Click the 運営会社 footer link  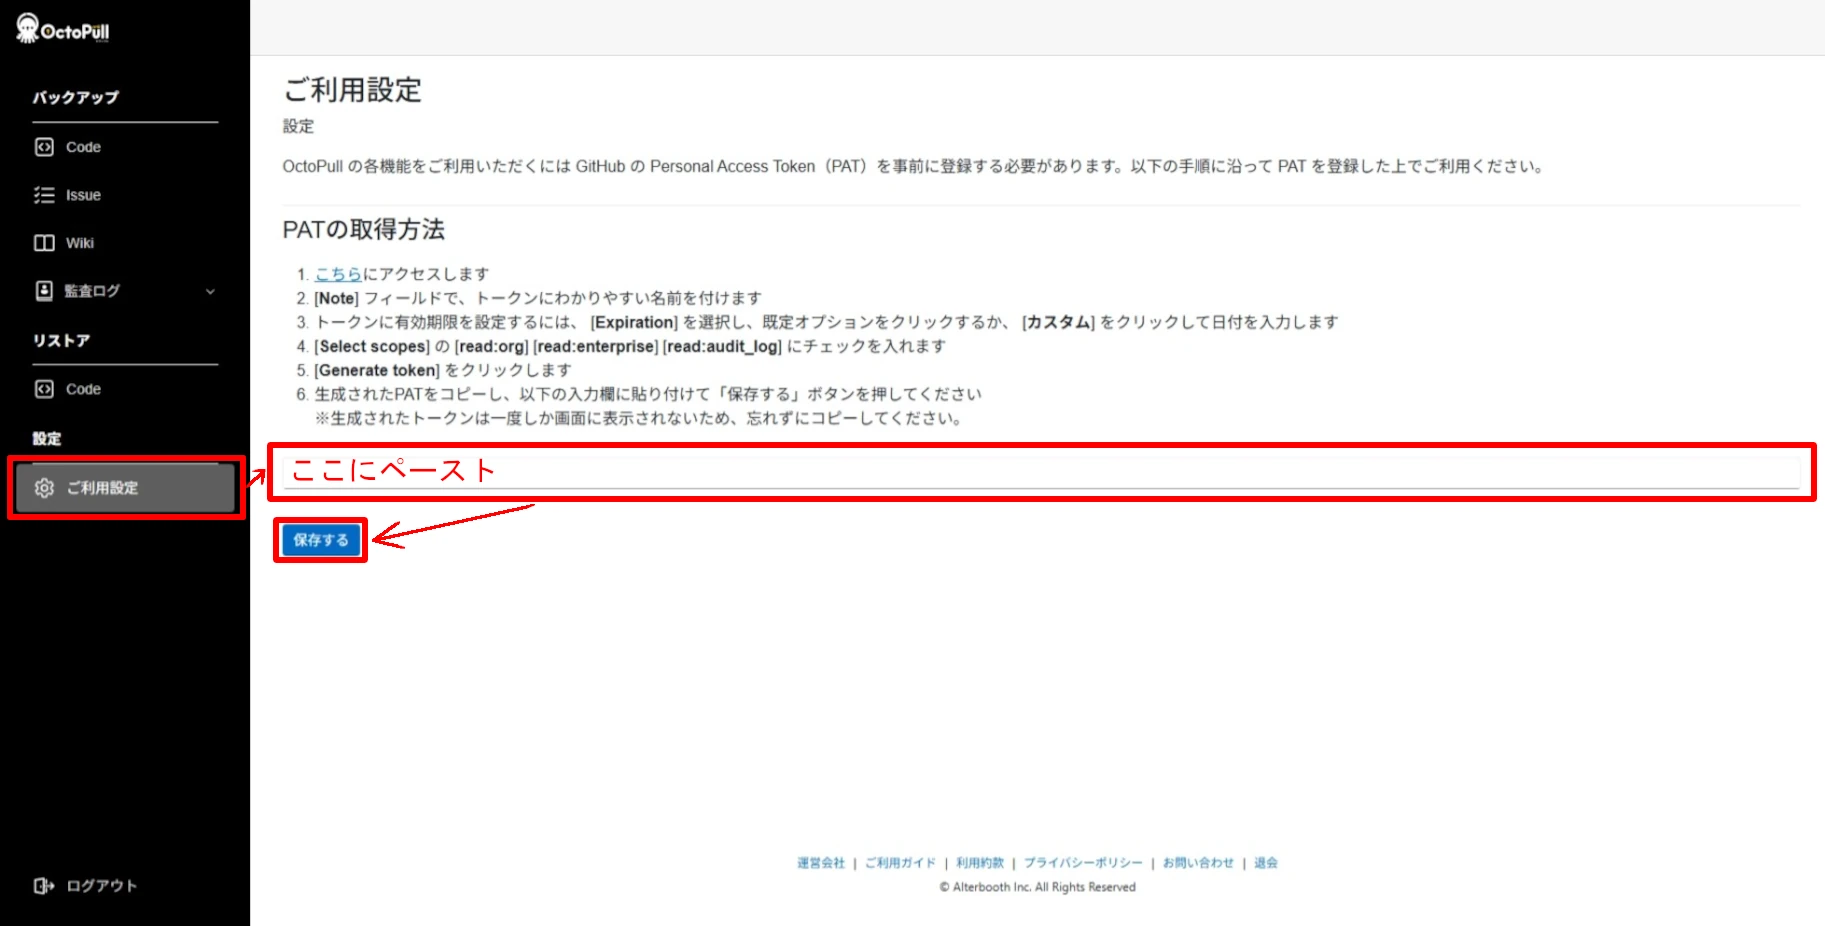[x=820, y=862]
